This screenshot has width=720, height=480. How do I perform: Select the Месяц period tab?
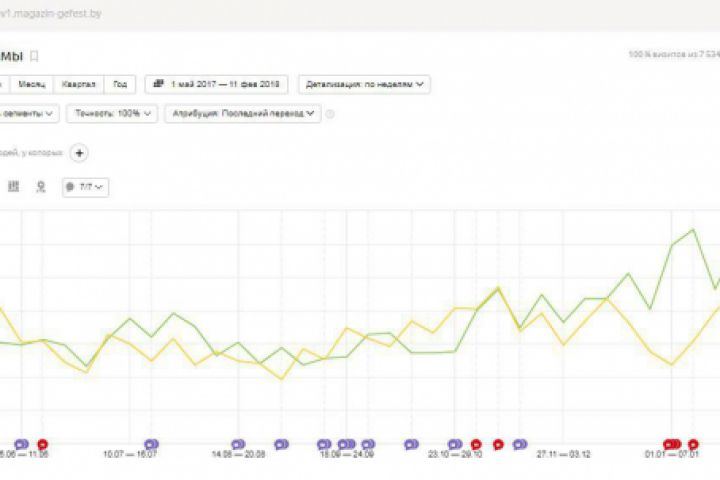pos(32,85)
